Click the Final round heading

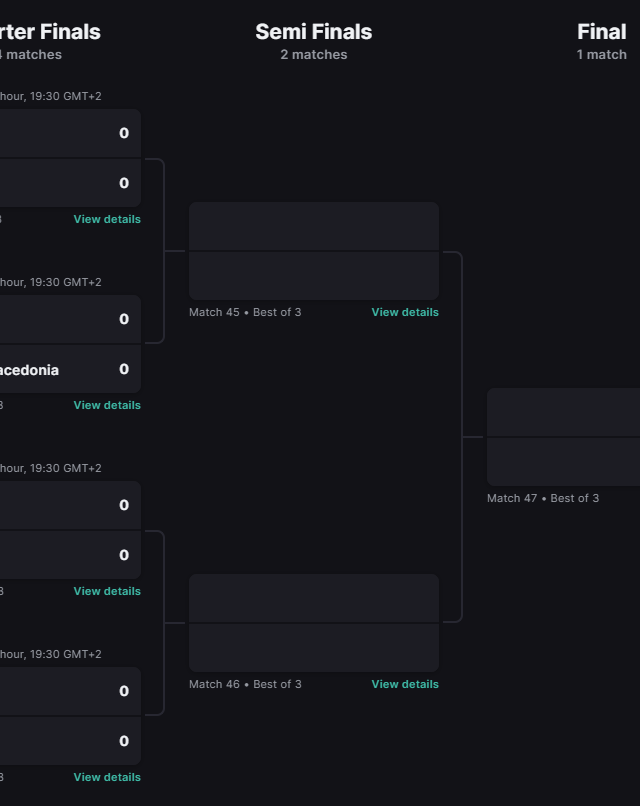point(601,32)
